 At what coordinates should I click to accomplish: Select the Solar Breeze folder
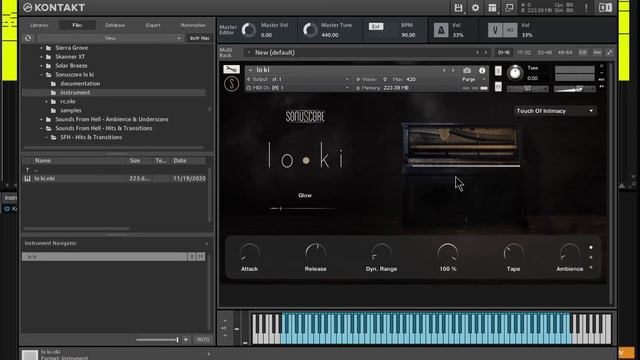pyautogui.click(x=71, y=66)
